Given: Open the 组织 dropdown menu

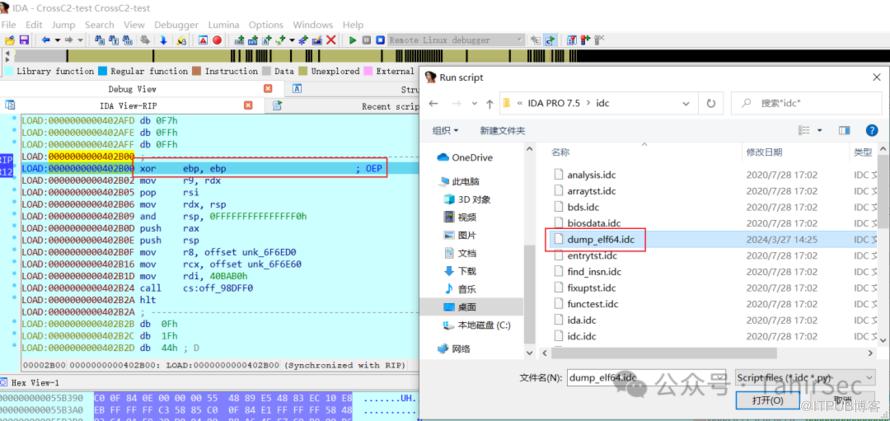Looking at the screenshot, I should click(445, 130).
